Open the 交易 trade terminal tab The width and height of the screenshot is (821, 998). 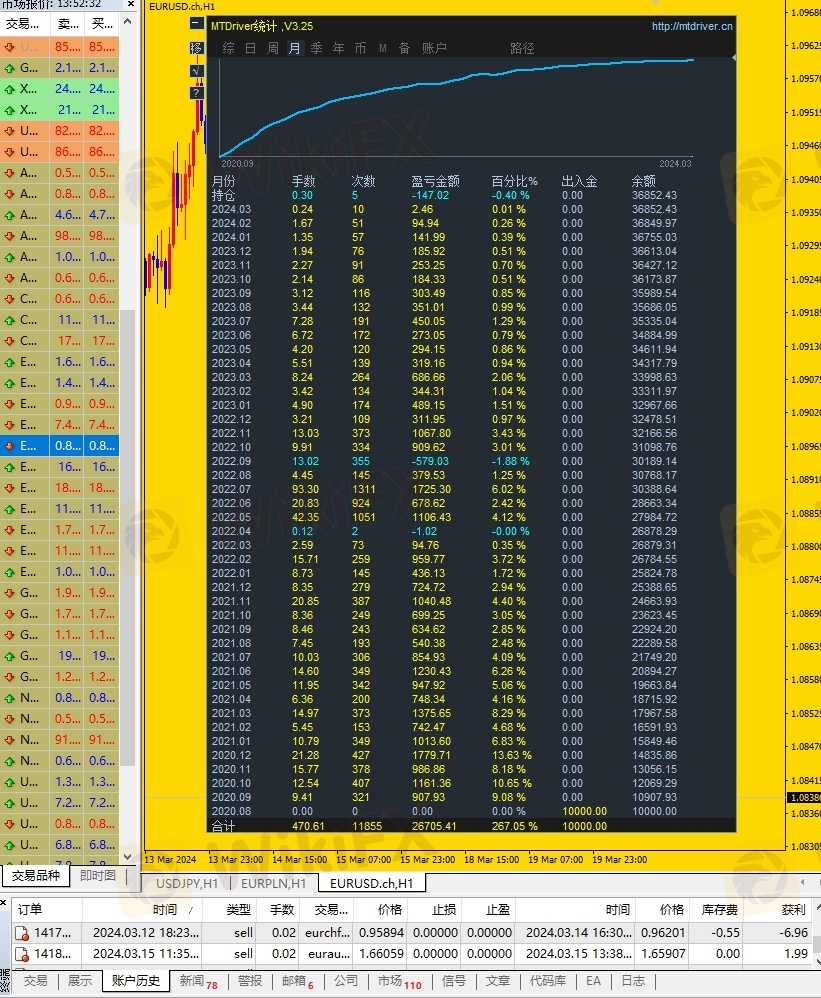tap(36, 981)
